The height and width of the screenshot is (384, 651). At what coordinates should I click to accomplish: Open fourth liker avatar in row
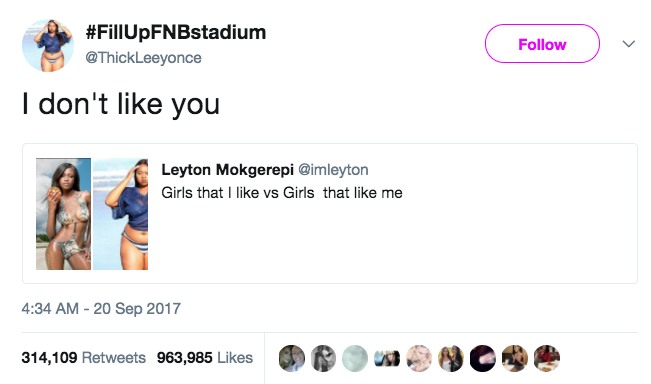[387, 358]
